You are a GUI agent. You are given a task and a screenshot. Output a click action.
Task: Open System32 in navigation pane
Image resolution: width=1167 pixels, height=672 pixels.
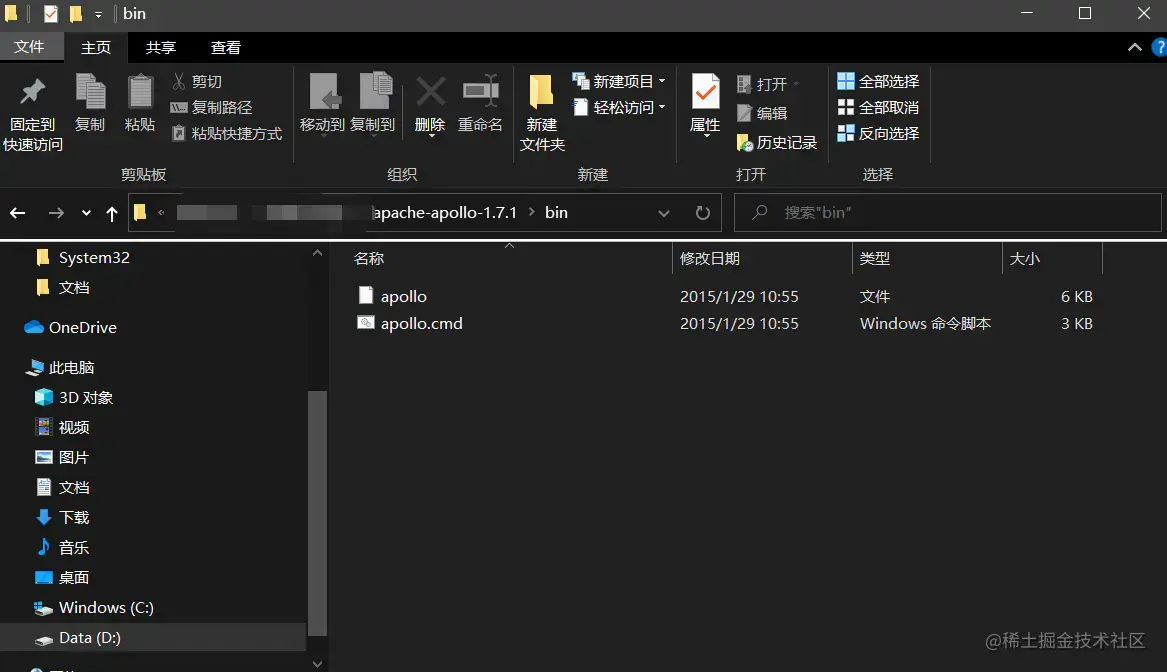click(83, 257)
